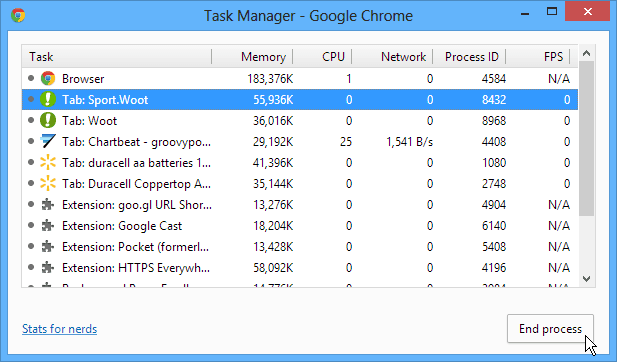Screen dimensions: 617x362
Task: Select the Extension: goo.gl URL Shor... row
Action: pyautogui.click(x=300, y=205)
